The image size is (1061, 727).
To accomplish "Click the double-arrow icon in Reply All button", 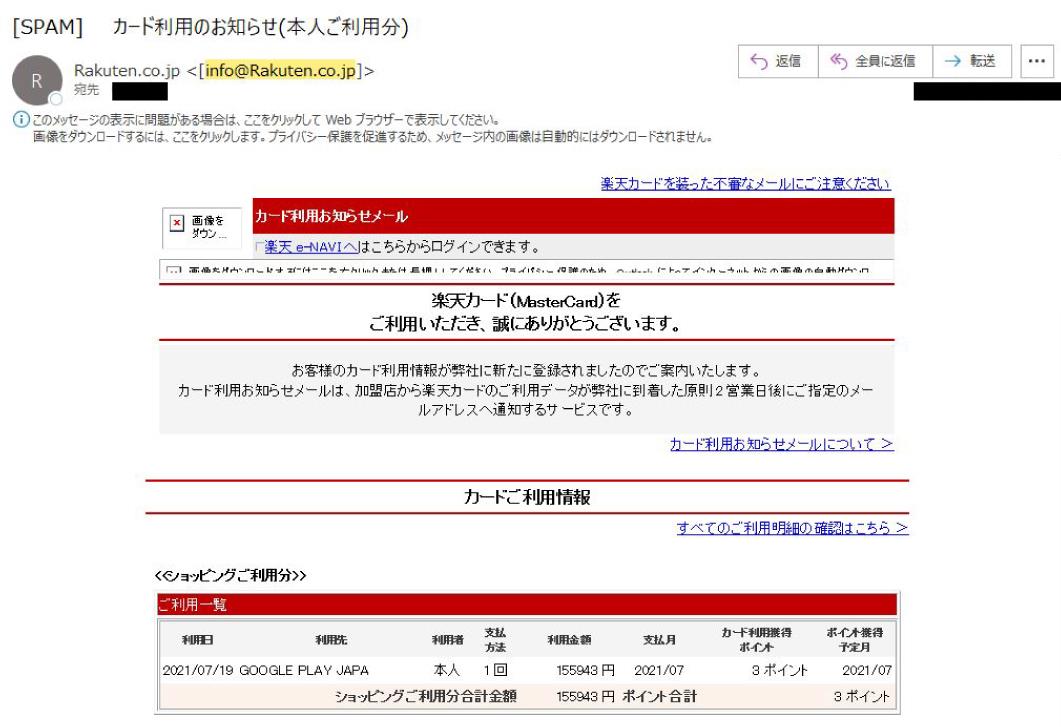I will point(838,62).
